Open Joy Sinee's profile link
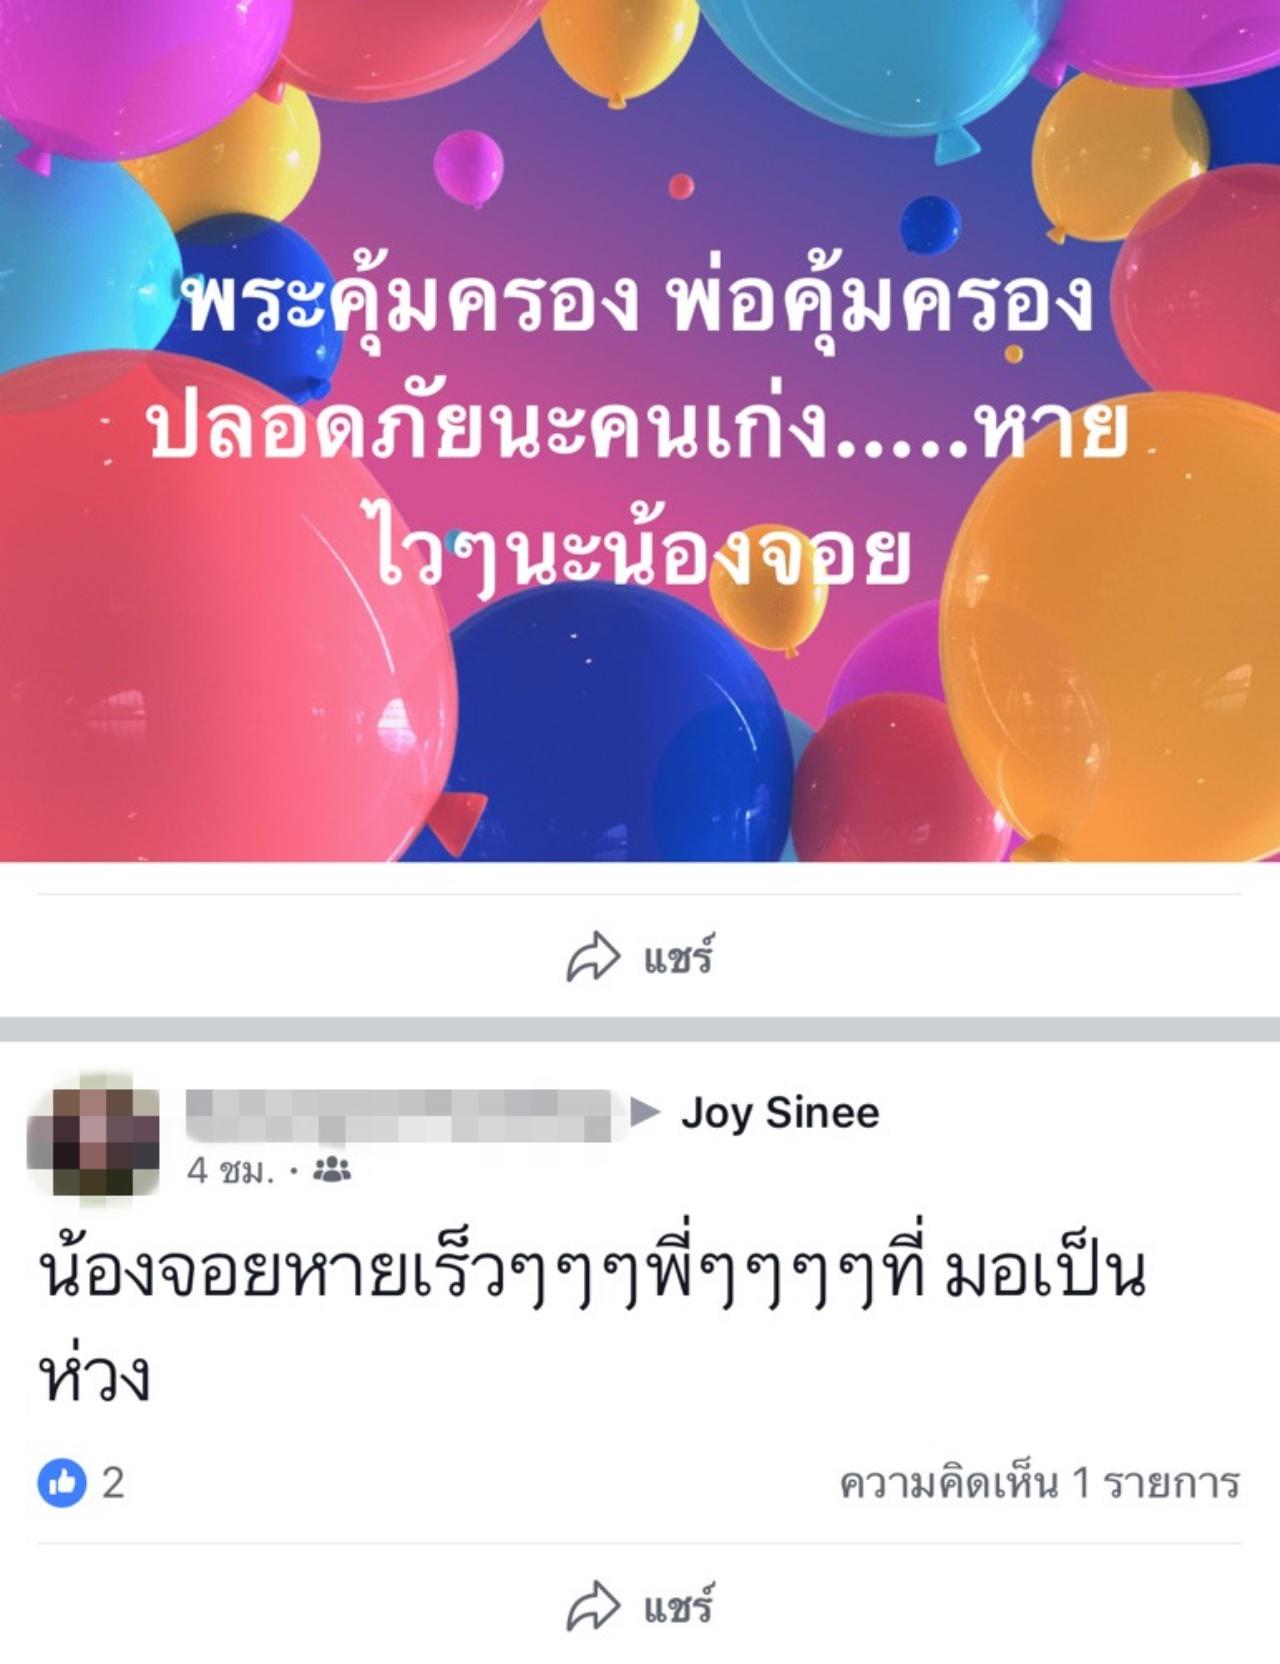Viewport: 1280px width, 1664px height. 780,1113
